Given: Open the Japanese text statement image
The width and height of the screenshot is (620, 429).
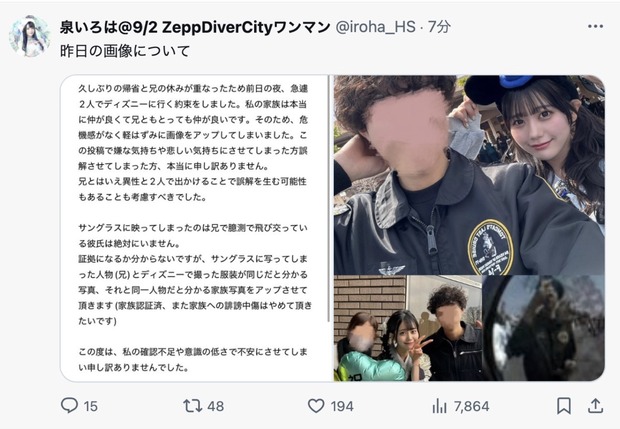Looking at the screenshot, I should pyautogui.click(x=195, y=228).
